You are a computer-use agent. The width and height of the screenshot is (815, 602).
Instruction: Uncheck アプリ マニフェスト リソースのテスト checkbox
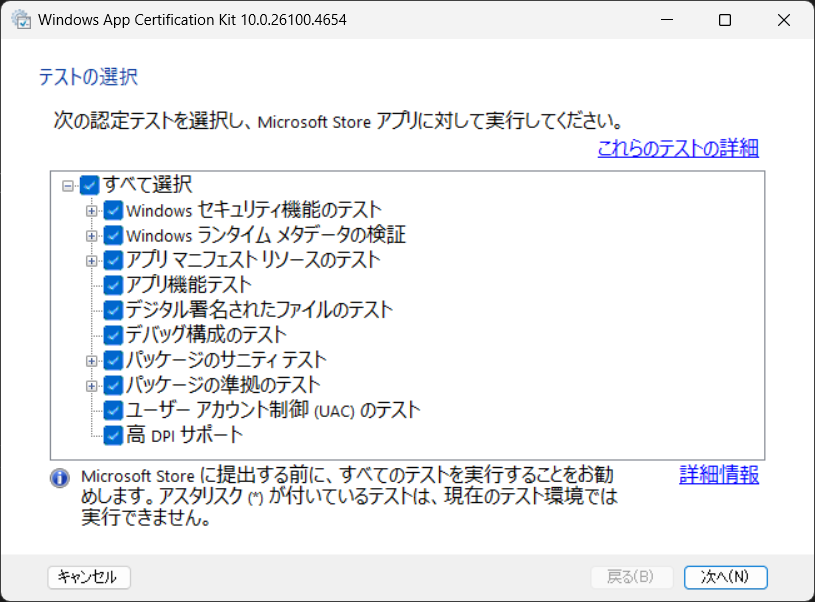click(113, 260)
